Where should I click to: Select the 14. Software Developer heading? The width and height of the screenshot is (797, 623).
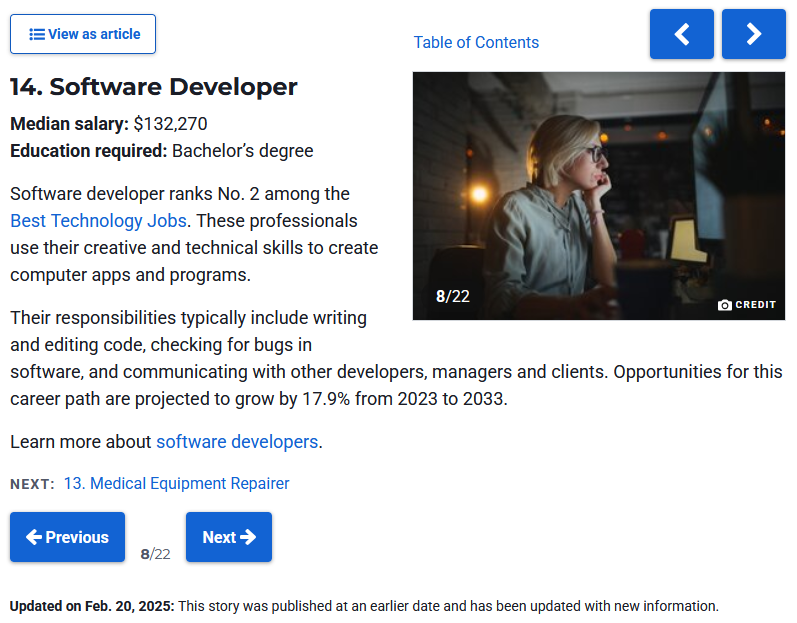point(154,87)
